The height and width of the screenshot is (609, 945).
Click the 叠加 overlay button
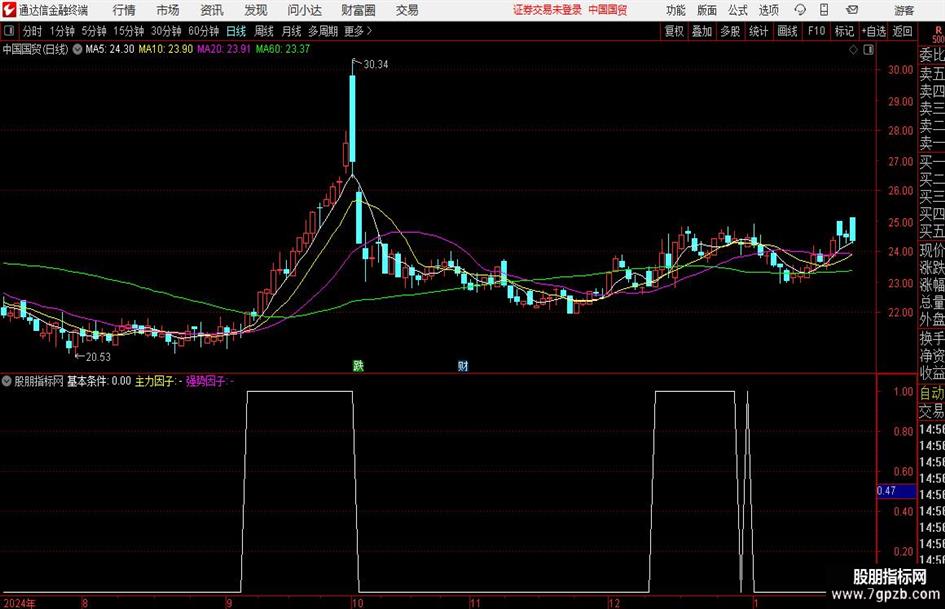702,31
